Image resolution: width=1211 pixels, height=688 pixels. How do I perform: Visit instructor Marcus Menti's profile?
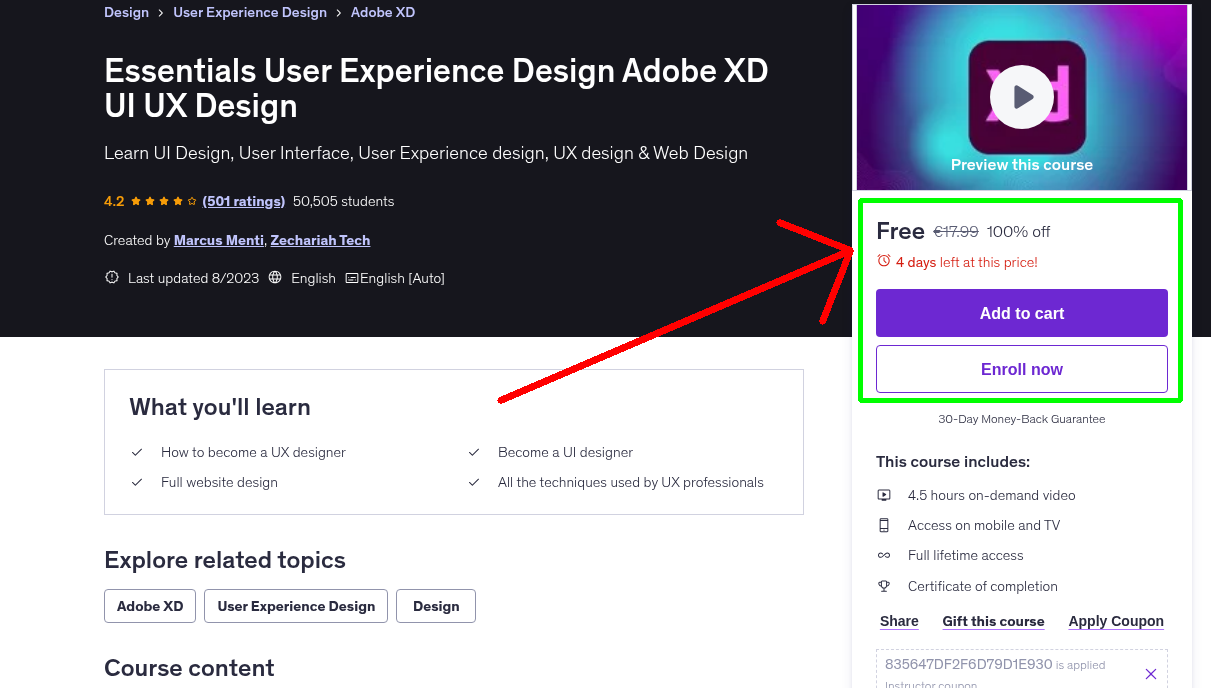coord(218,240)
